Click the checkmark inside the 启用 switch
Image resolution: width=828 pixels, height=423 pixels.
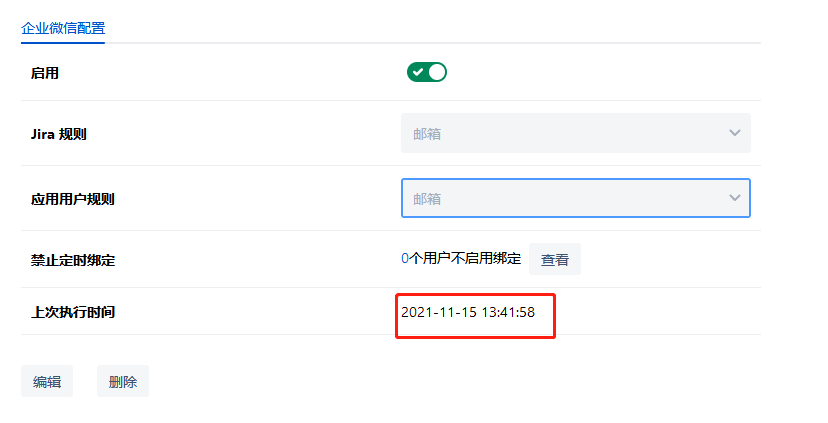tap(417, 72)
